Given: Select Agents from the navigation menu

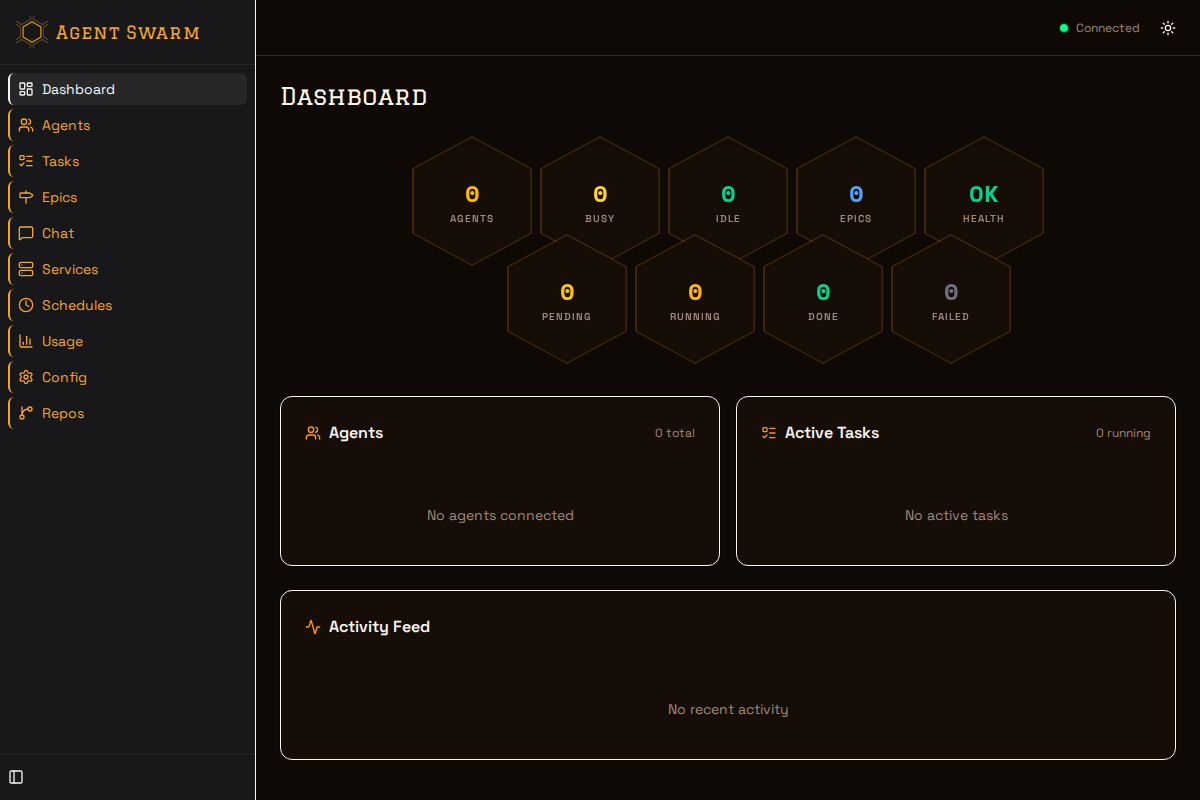Looking at the screenshot, I should [x=66, y=125].
